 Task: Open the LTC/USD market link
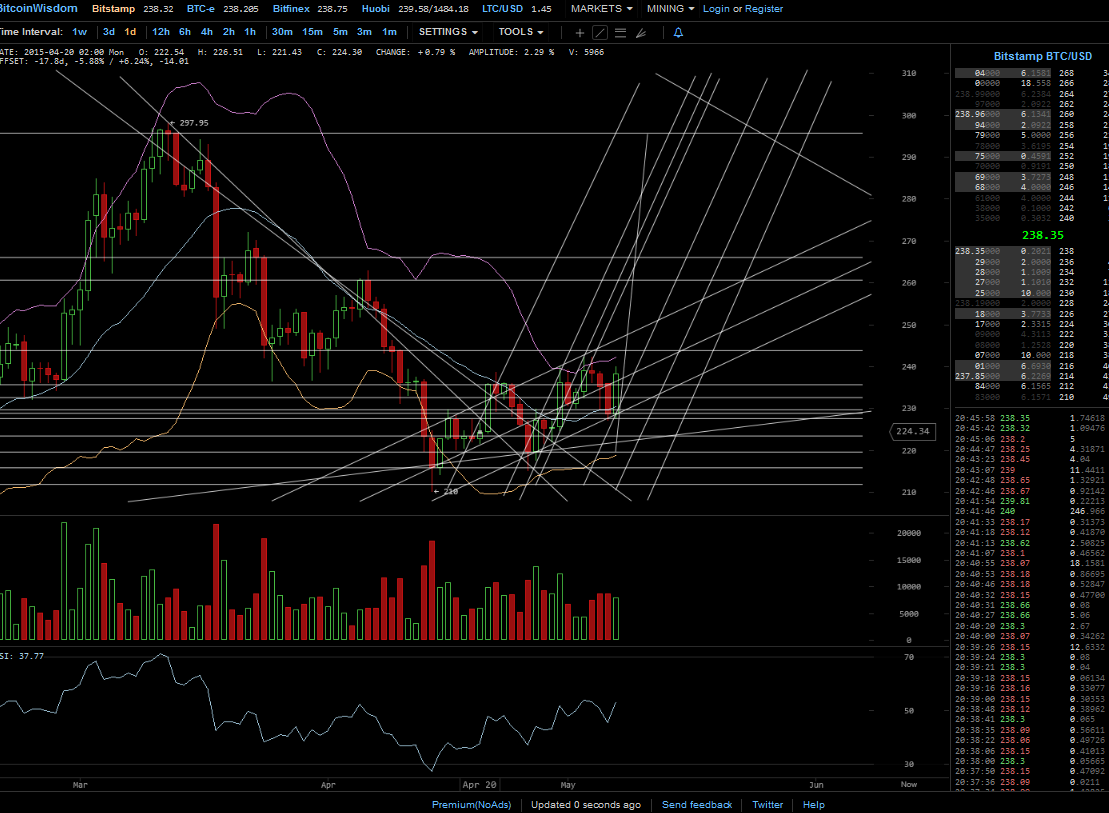(502, 8)
